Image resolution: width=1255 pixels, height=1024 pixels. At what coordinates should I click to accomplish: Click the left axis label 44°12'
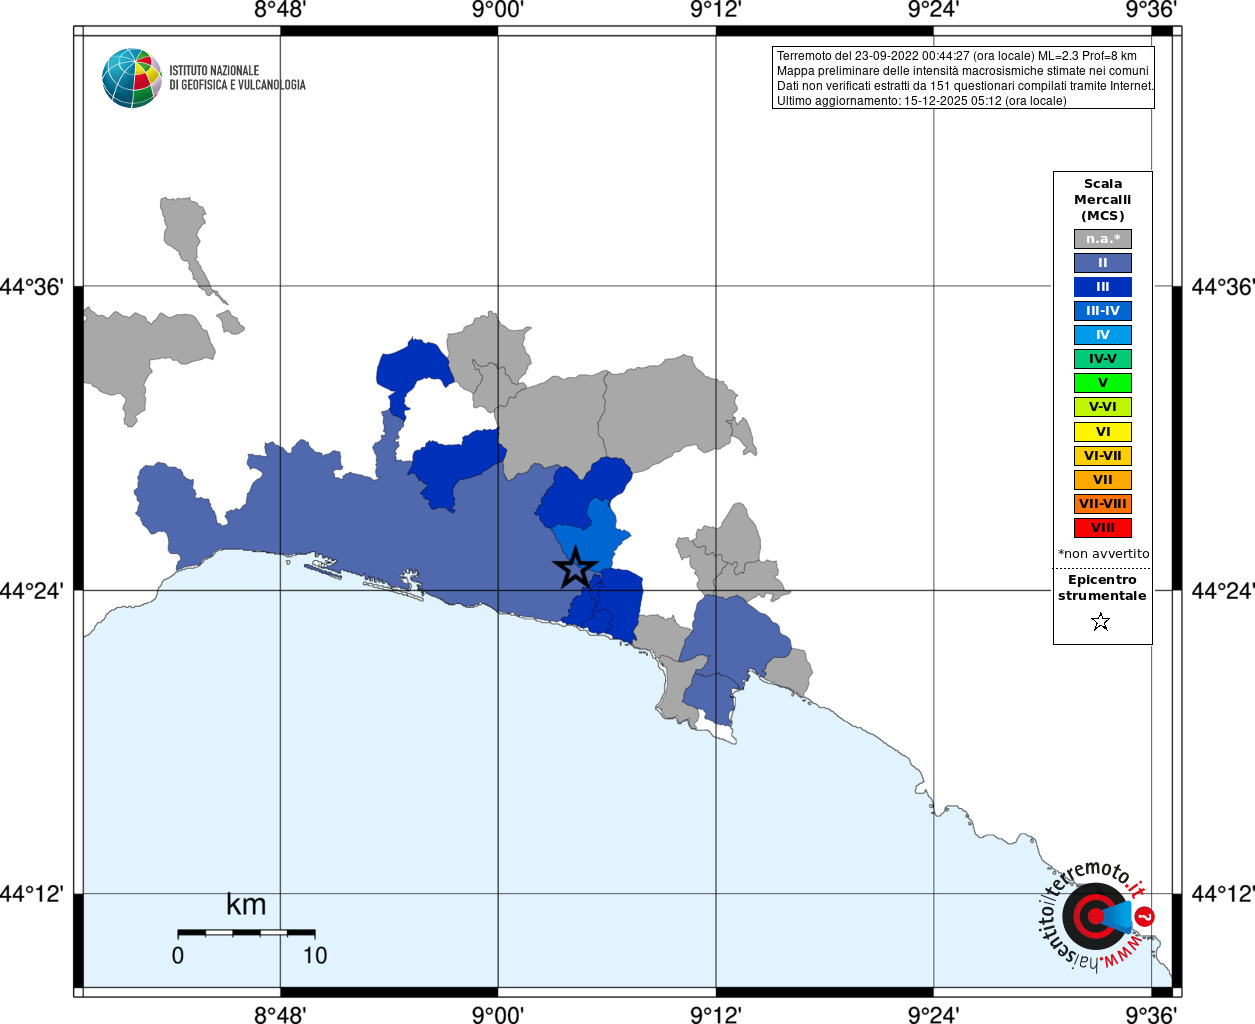click(32, 893)
